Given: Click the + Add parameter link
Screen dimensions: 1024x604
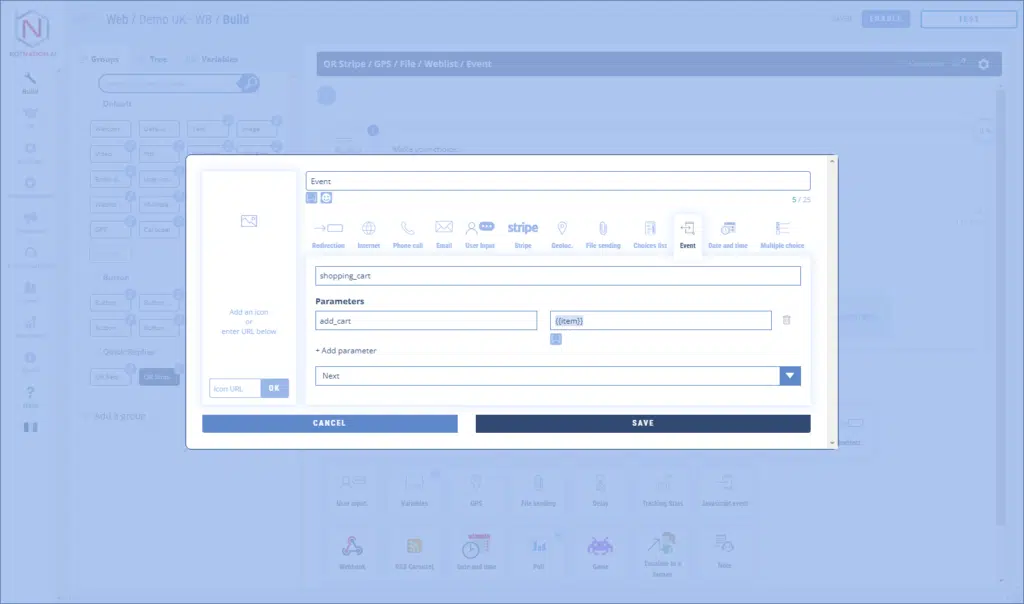Looking at the screenshot, I should point(346,351).
